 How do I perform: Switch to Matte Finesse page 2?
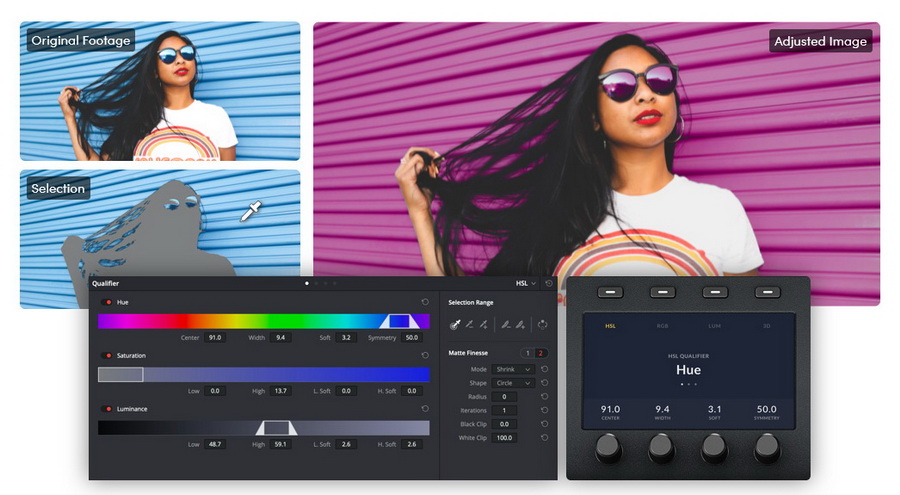(540, 353)
